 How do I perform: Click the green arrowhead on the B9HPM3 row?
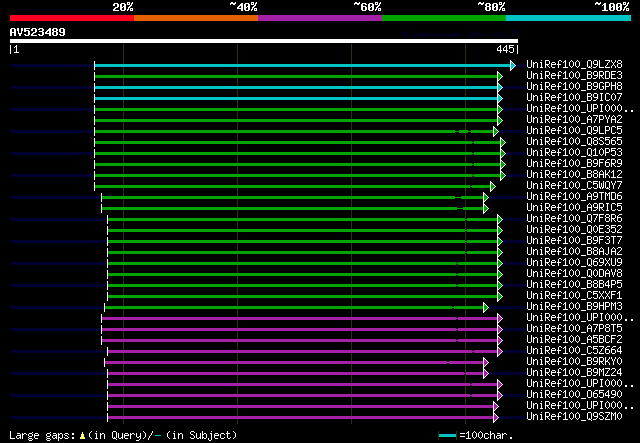(486, 307)
